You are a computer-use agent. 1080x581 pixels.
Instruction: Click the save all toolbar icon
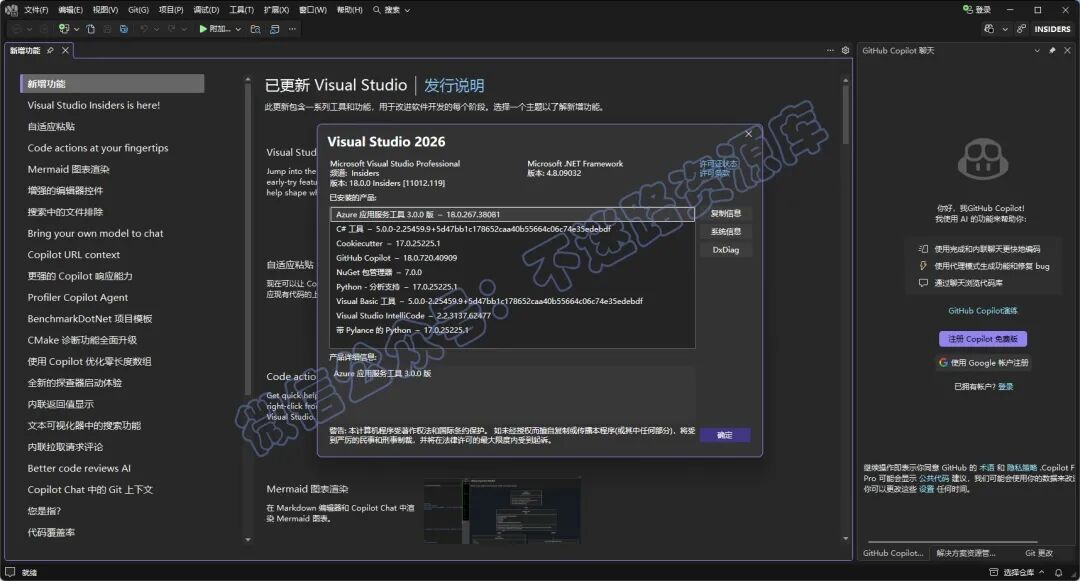pos(123,29)
